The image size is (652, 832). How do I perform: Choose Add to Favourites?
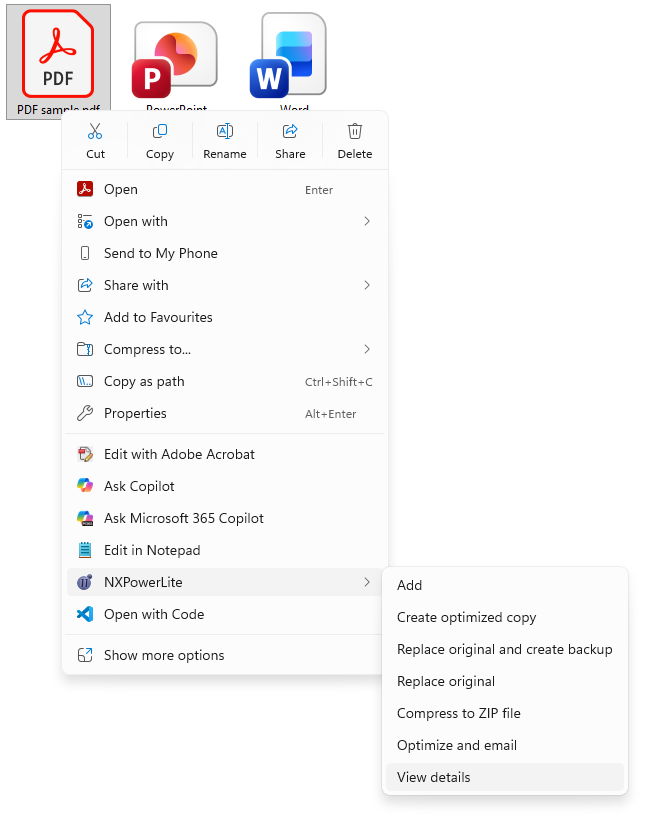pos(225,317)
